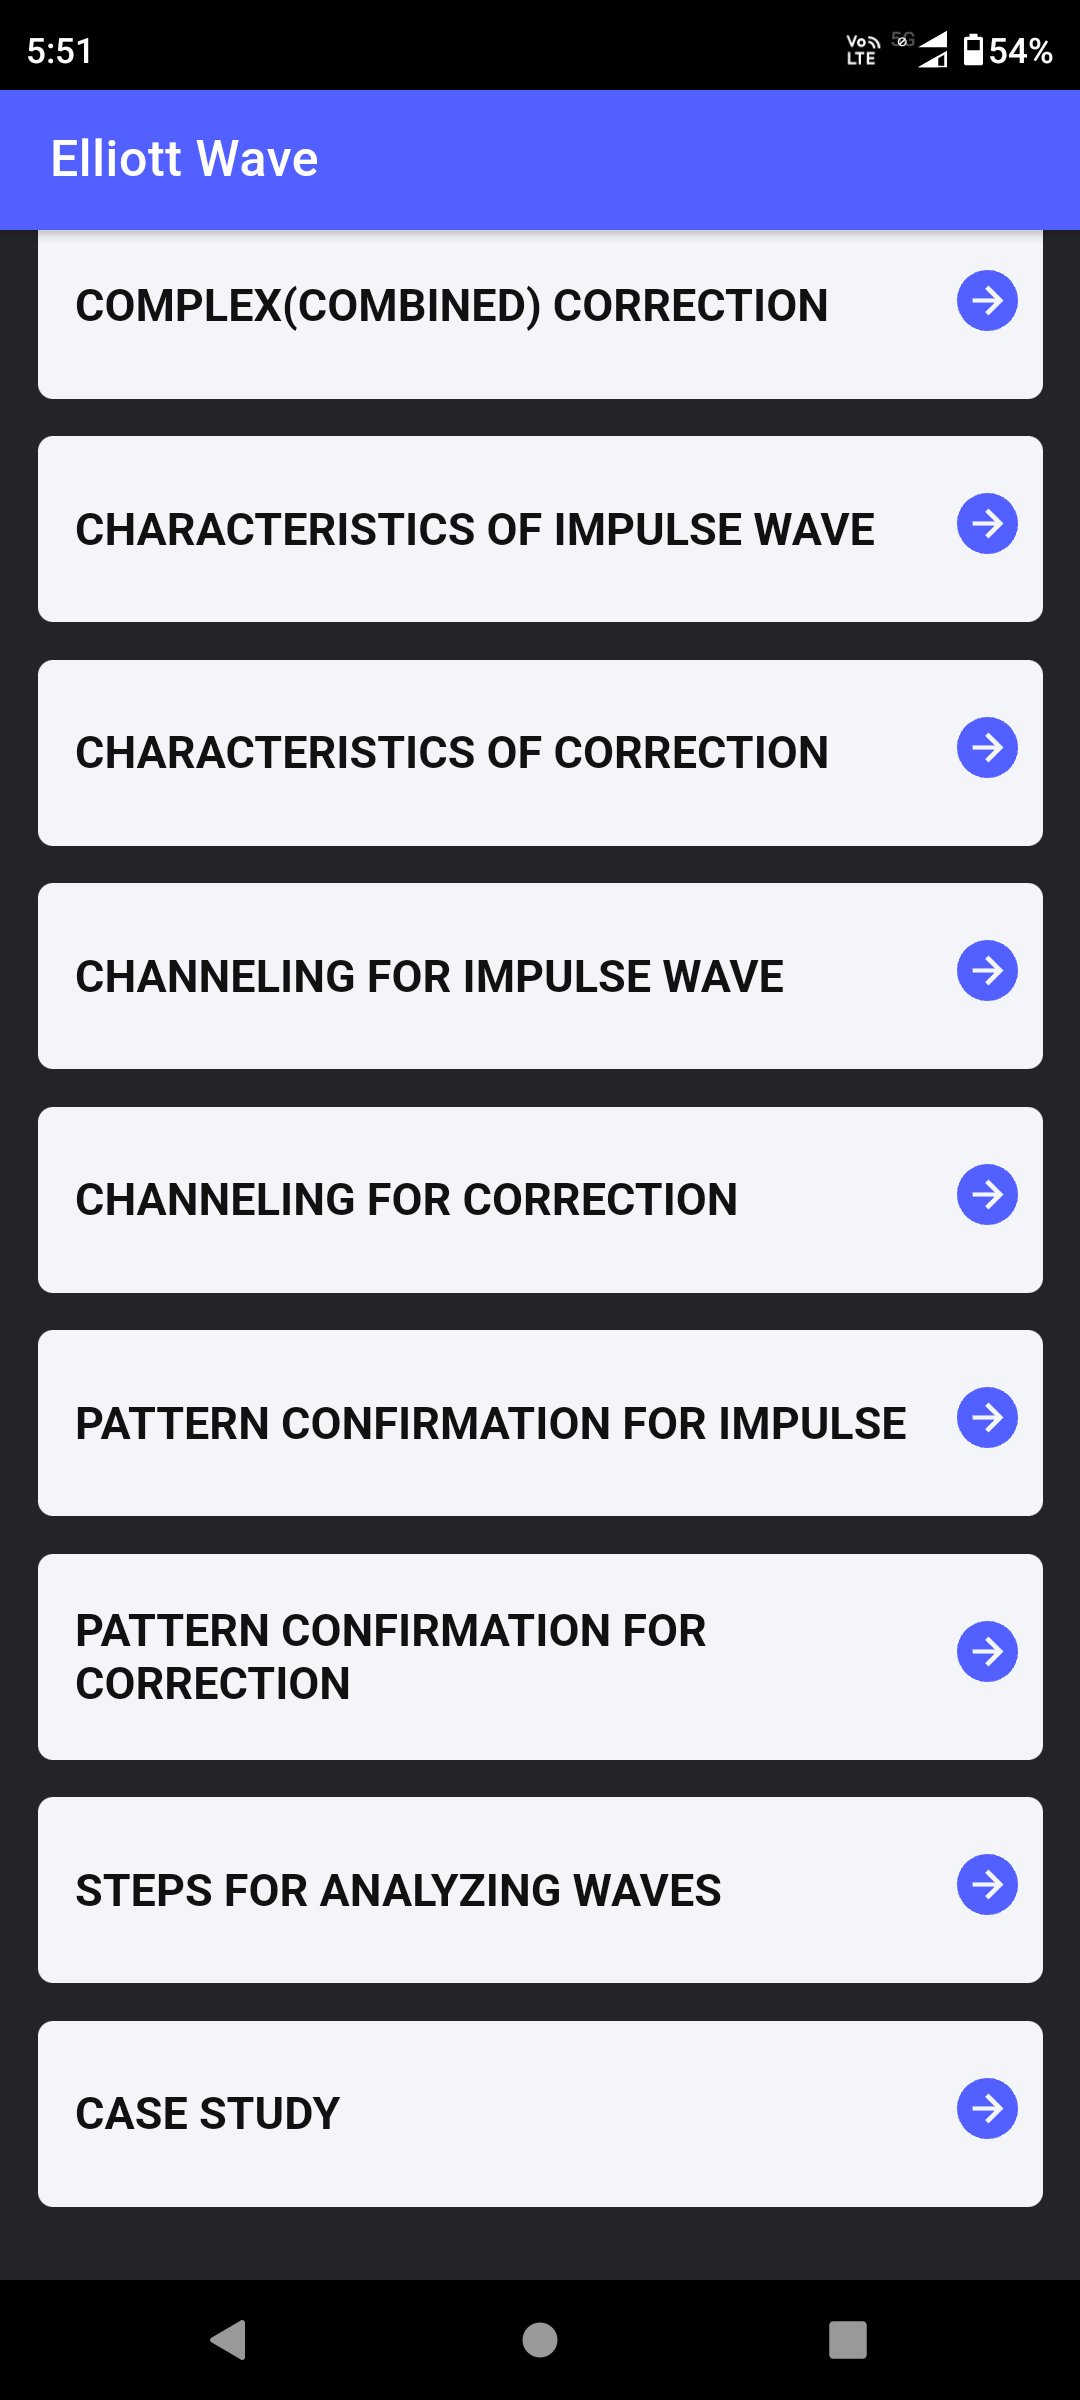Hit arrow icon beside Channeling for Correction
The width and height of the screenshot is (1080, 2400).
click(x=987, y=1195)
